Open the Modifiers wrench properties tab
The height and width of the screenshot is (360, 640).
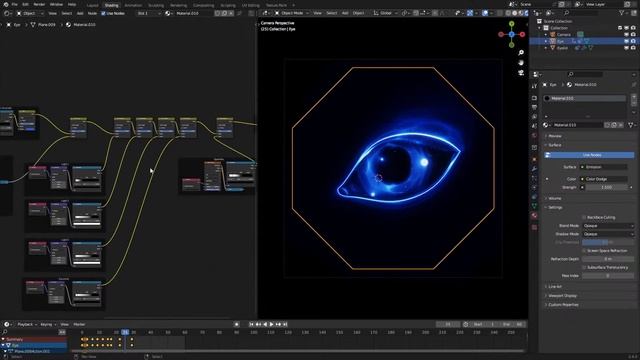[534, 169]
